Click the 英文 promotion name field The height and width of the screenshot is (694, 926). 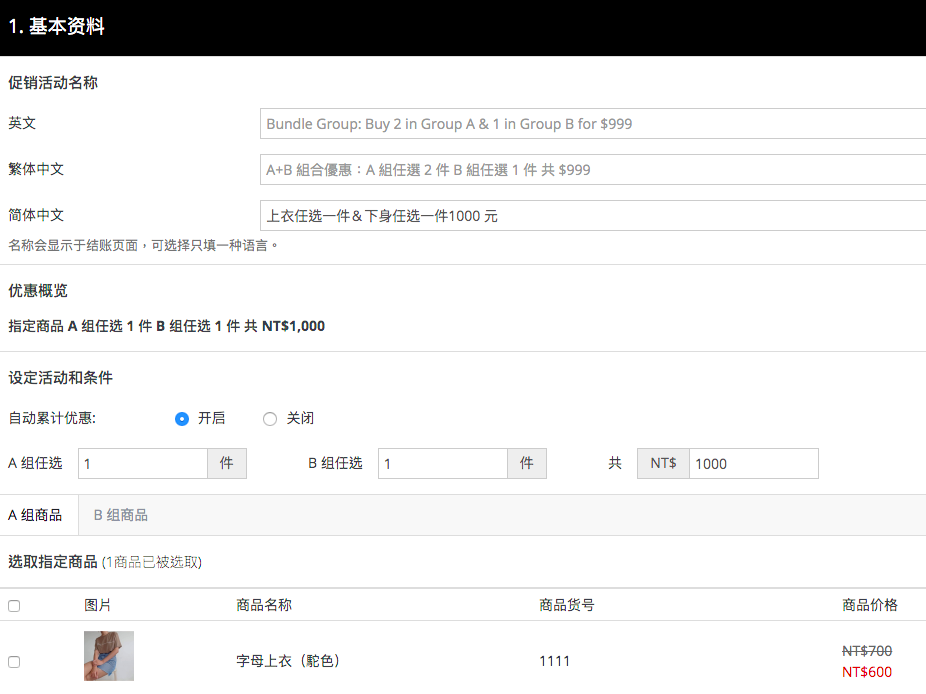click(x=593, y=123)
